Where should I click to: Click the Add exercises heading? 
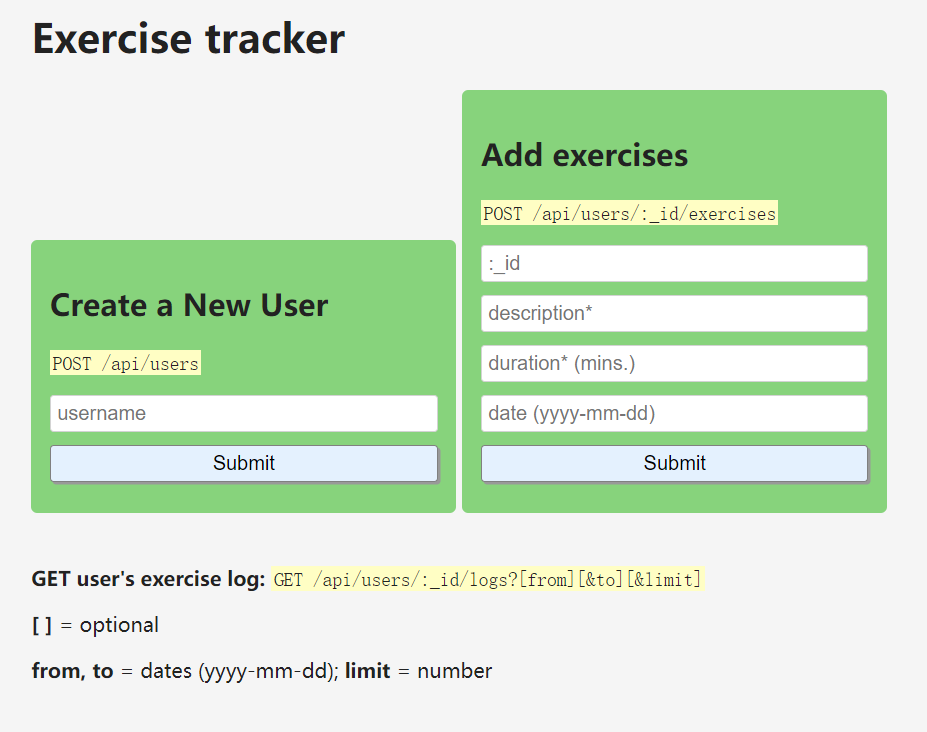pos(585,155)
